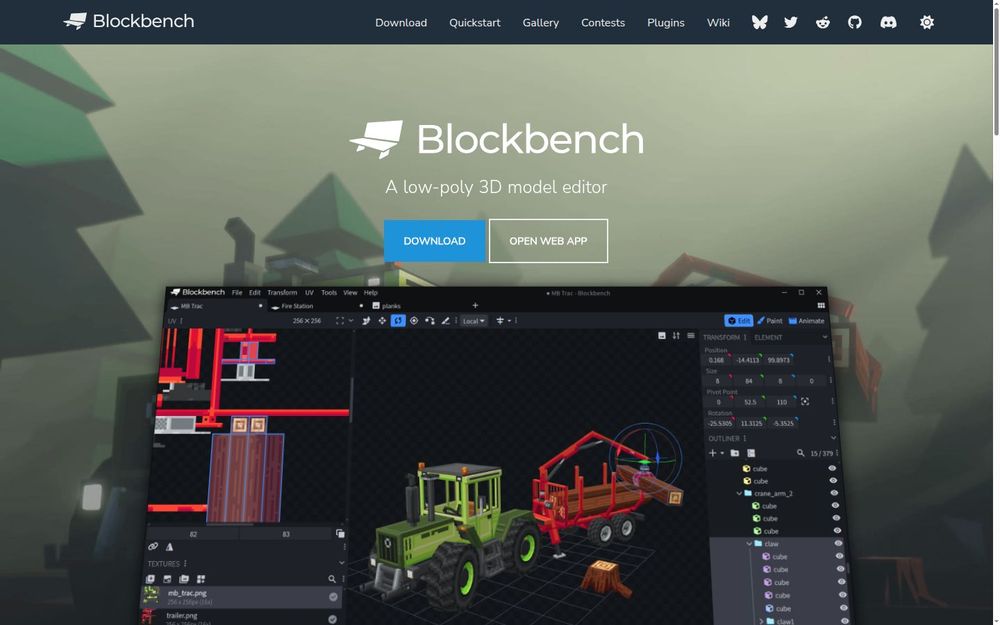The width and height of the screenshot is (1000, 625).
Task: Switch to Paint mode
Action: 770,321
